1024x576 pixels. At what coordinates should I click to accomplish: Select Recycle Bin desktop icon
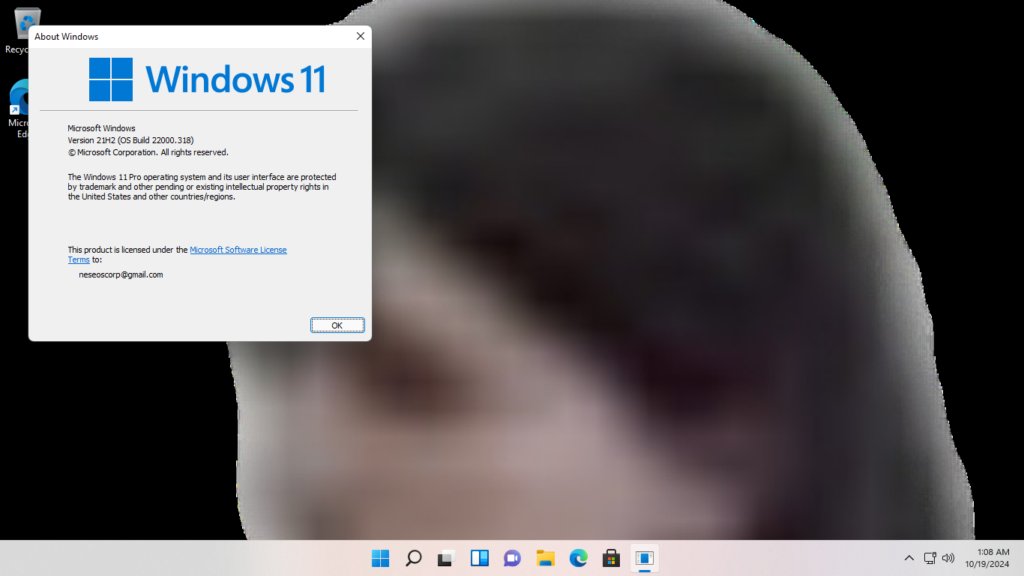(x=22, y=31)
